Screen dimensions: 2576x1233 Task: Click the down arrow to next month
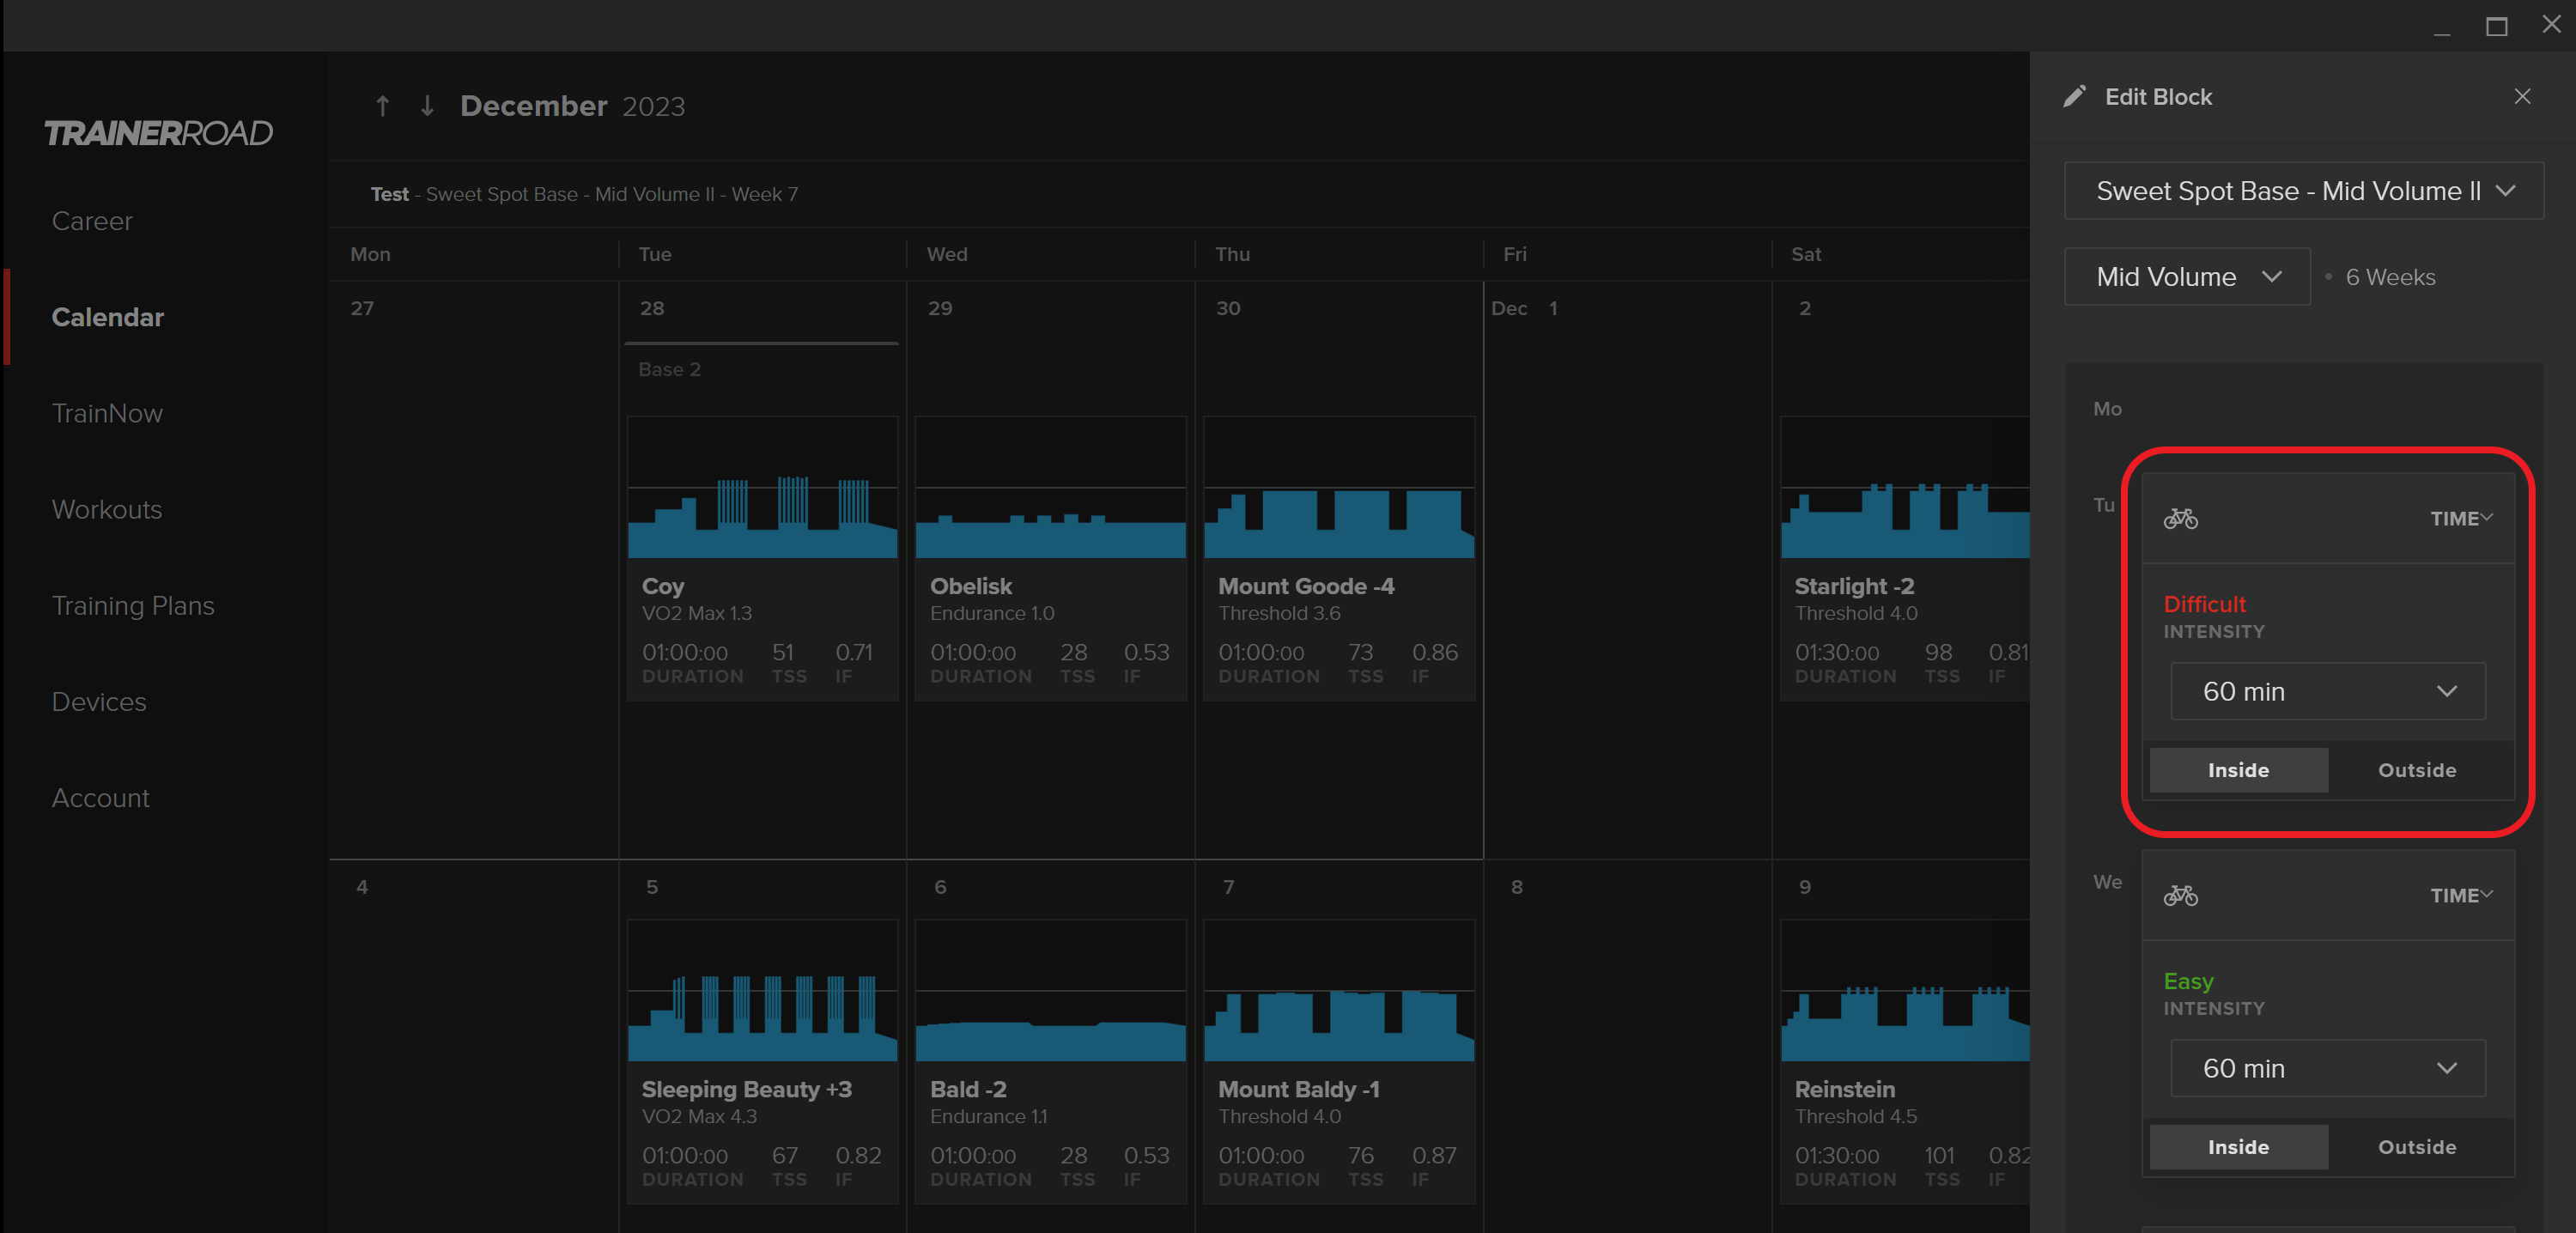click(427, 106)
